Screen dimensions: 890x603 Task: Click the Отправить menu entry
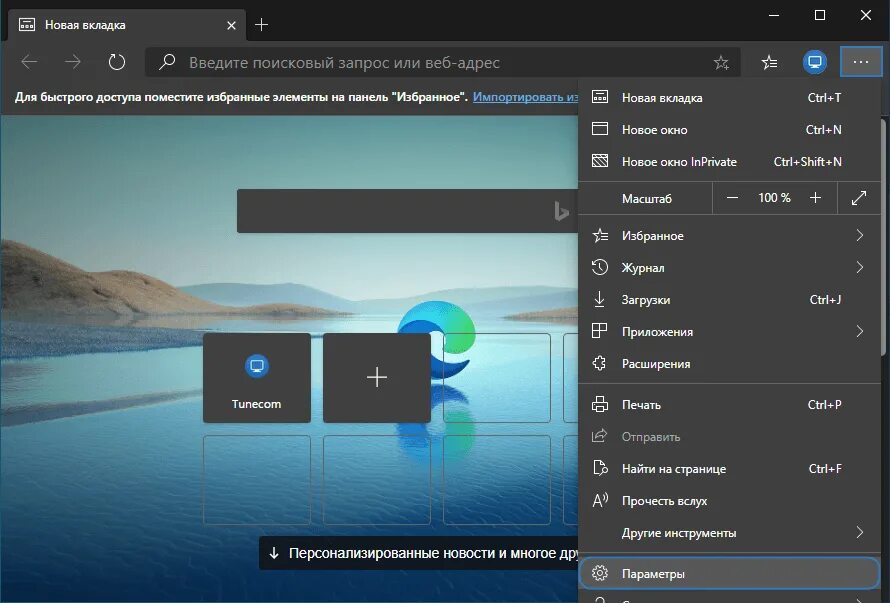pos(729,437)
